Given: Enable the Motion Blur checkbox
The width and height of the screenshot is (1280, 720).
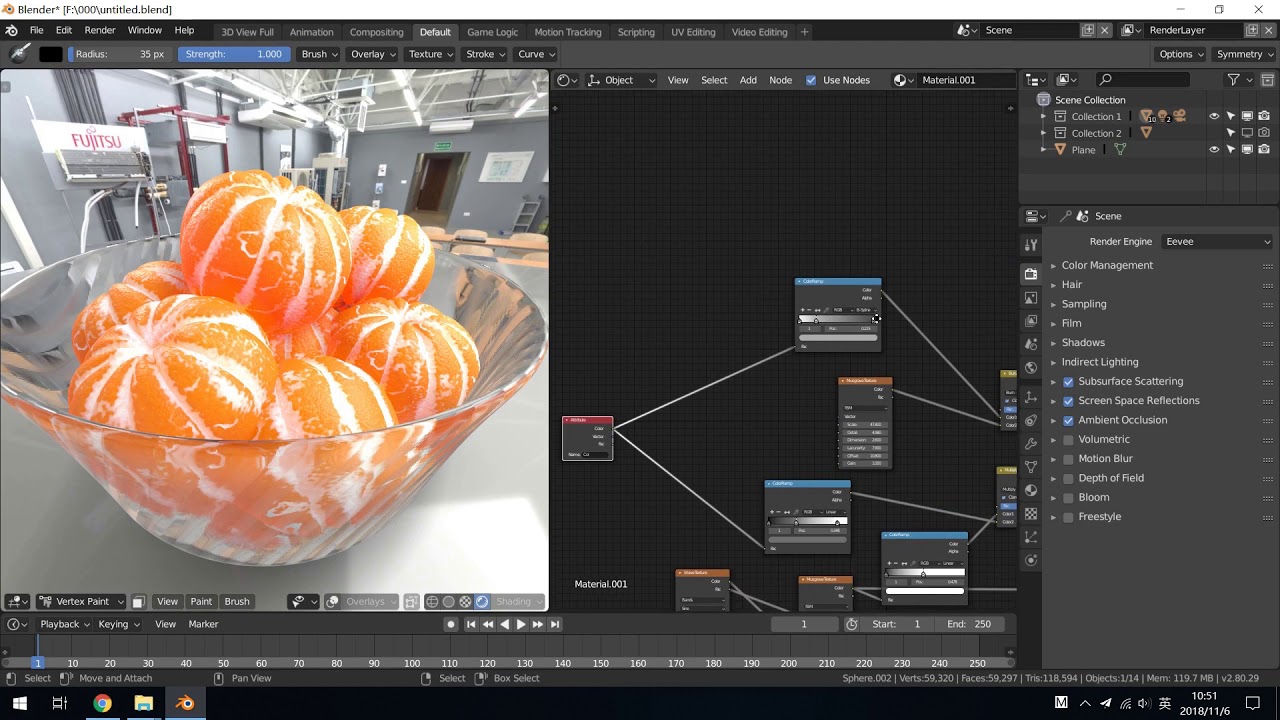Looking at the screenshot, I should (x=1068, y=459).
